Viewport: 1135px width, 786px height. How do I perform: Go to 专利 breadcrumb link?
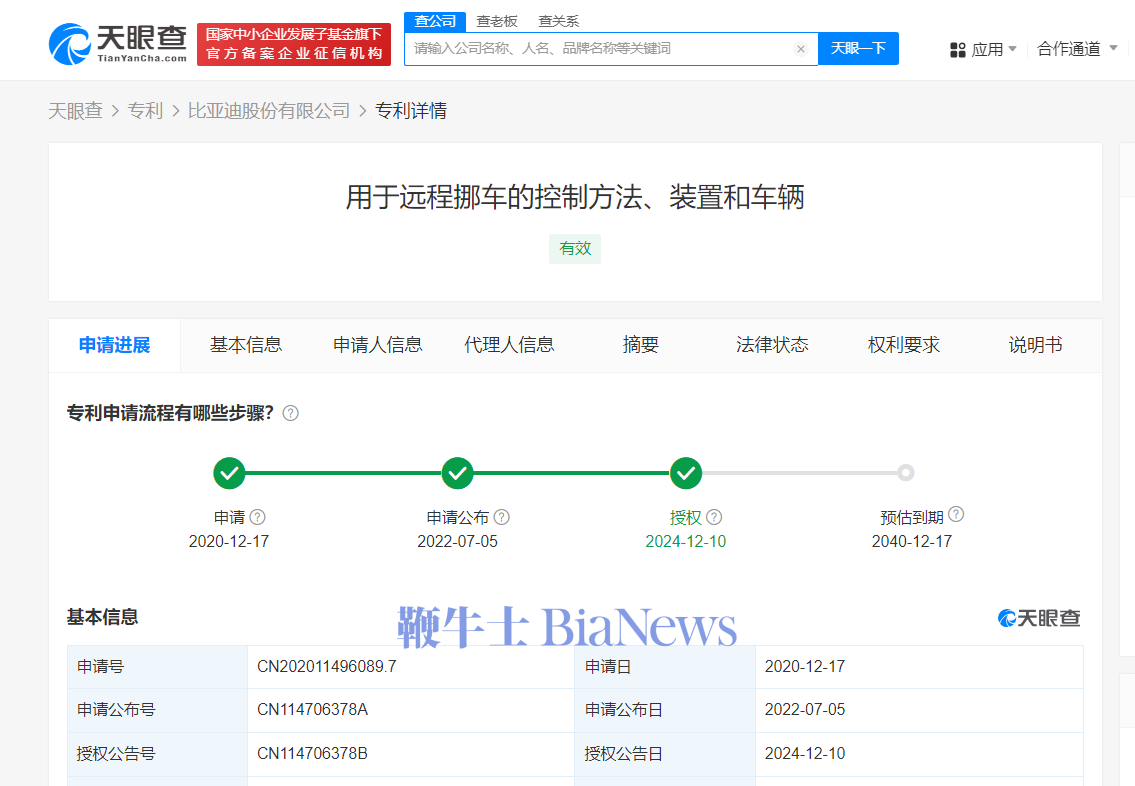click(x=145, y=111)
